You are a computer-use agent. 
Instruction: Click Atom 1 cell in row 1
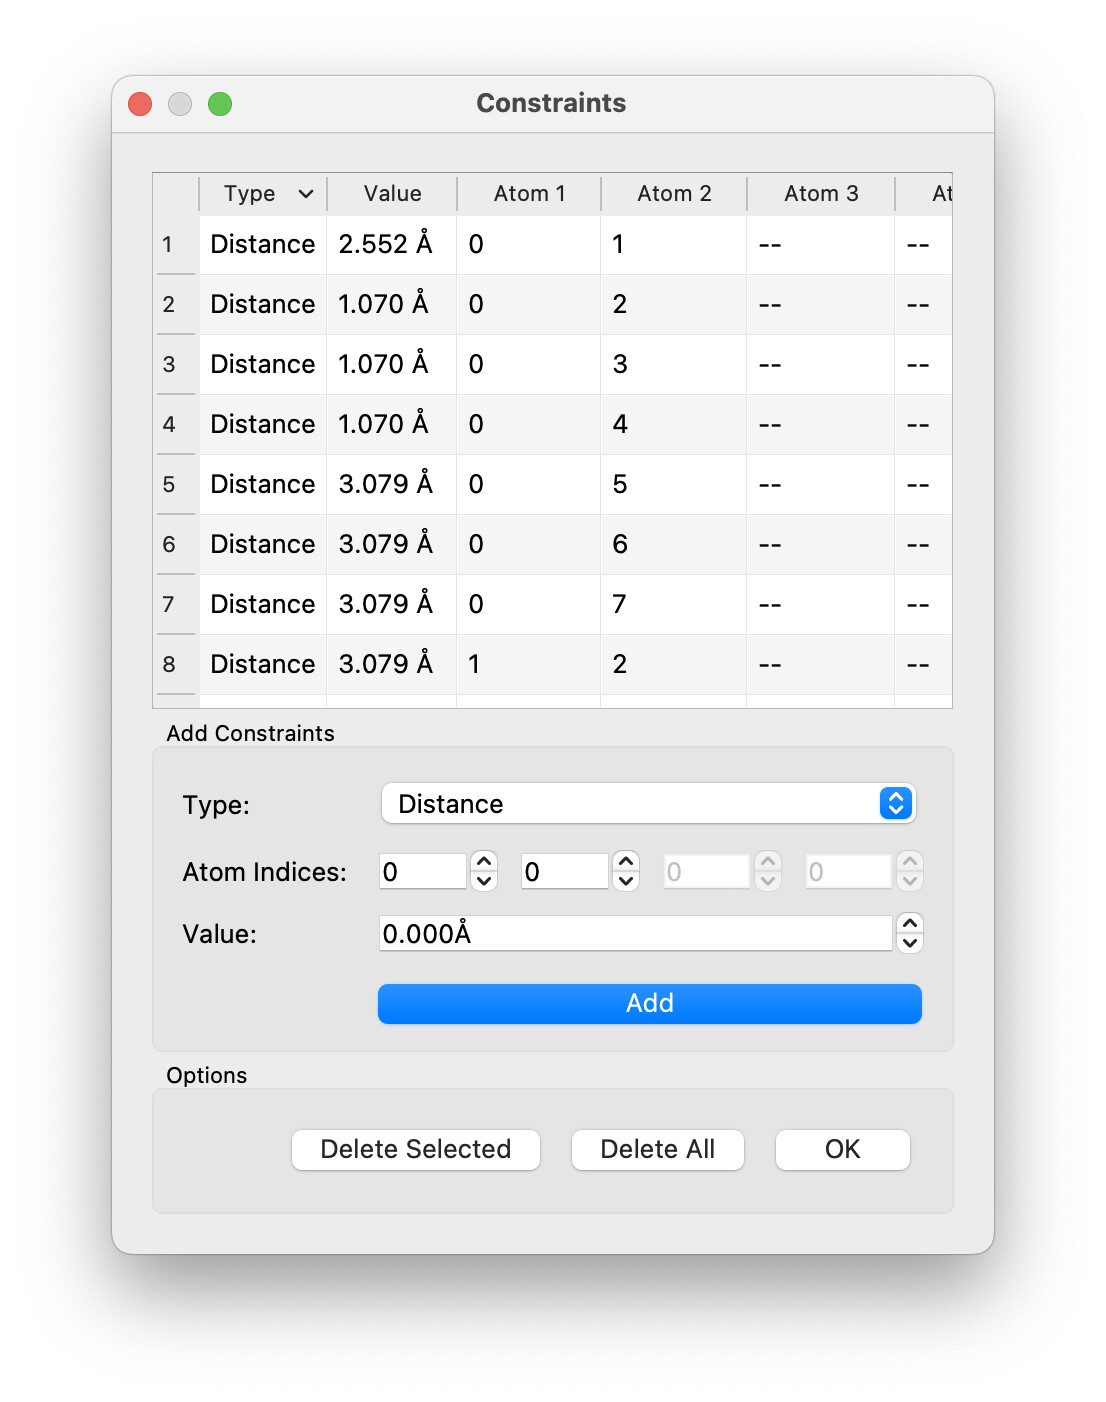coord(529,244)
